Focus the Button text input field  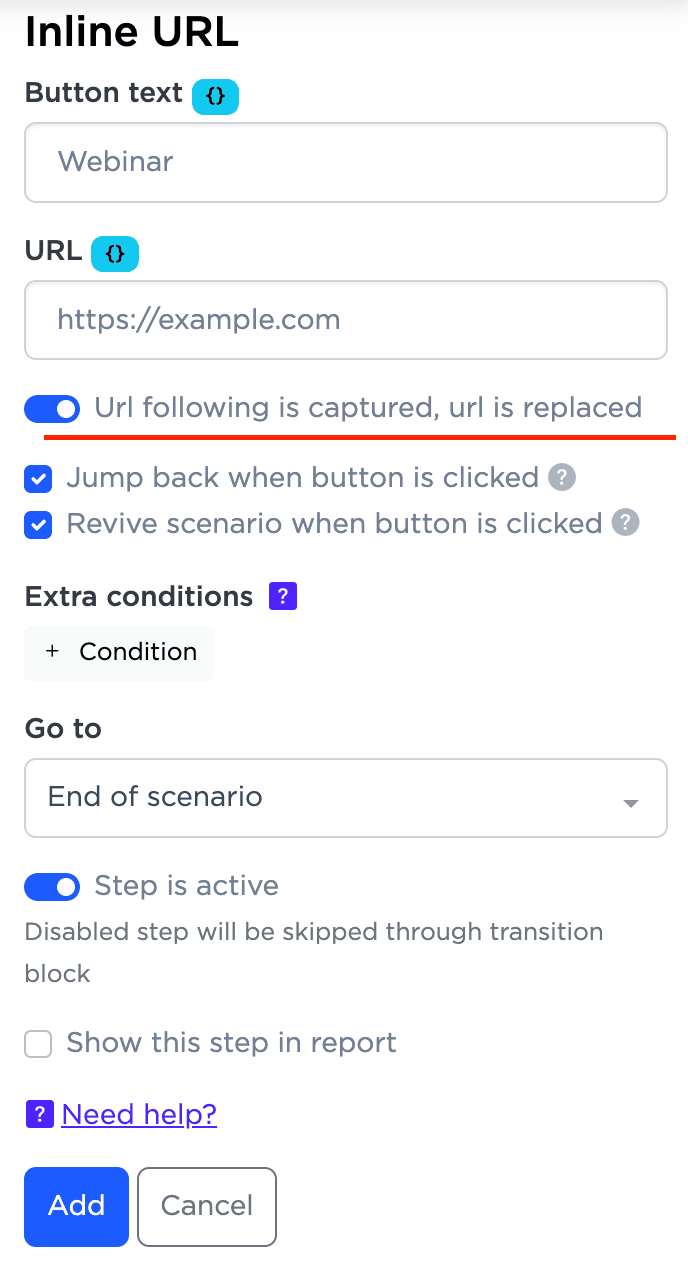coord(345,162)
